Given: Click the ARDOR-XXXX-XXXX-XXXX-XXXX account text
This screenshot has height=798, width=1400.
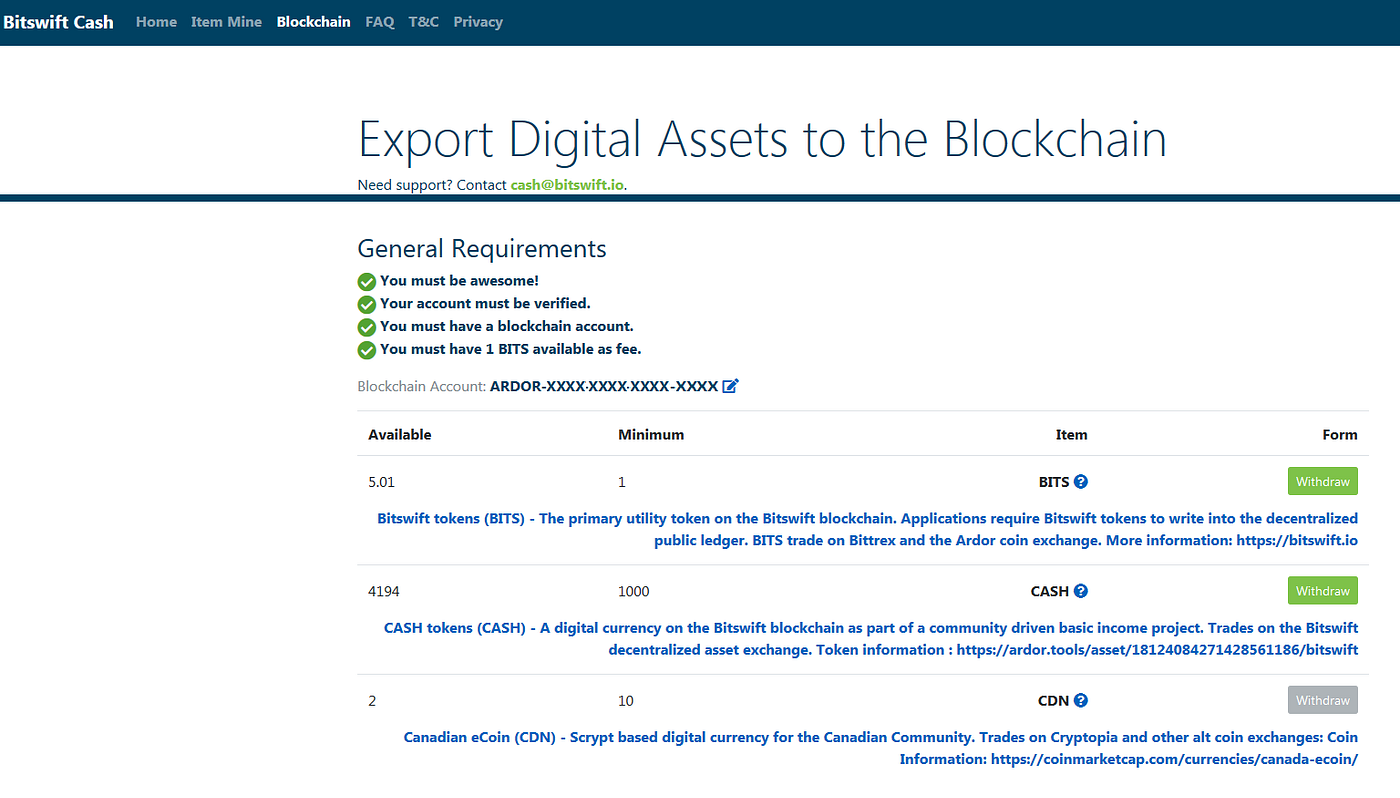Looking at the screenshot, I should (x=604, y=386).
